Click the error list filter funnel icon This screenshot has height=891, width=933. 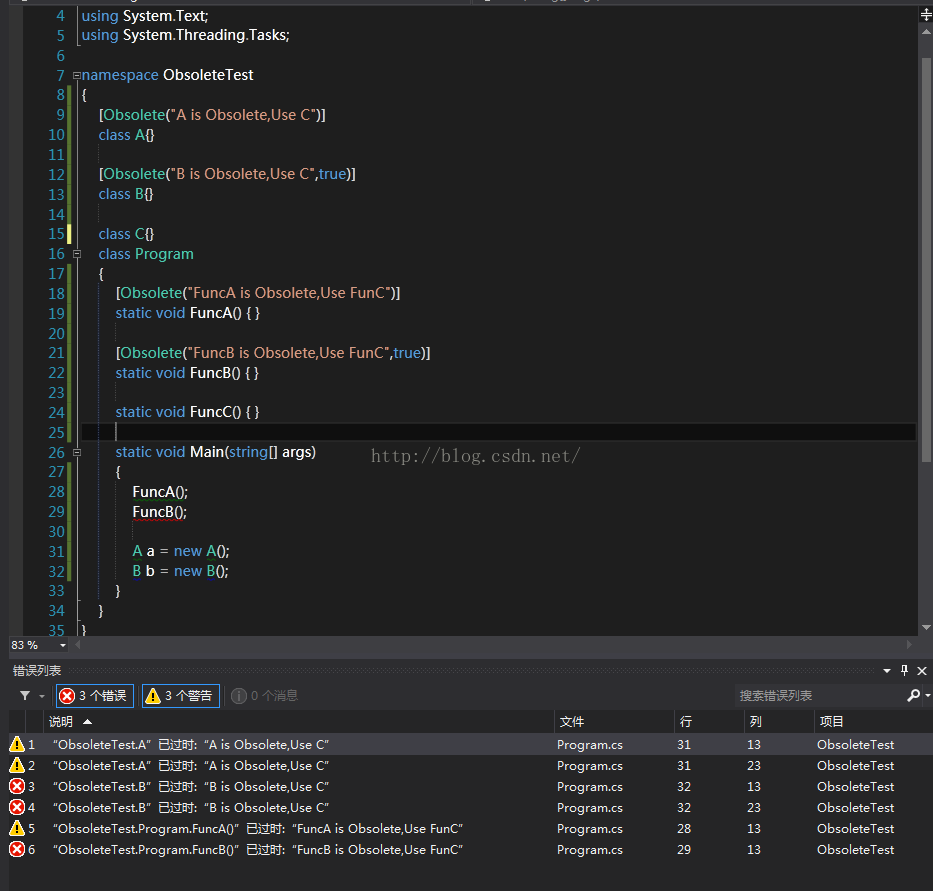click(x=25, y=695)
